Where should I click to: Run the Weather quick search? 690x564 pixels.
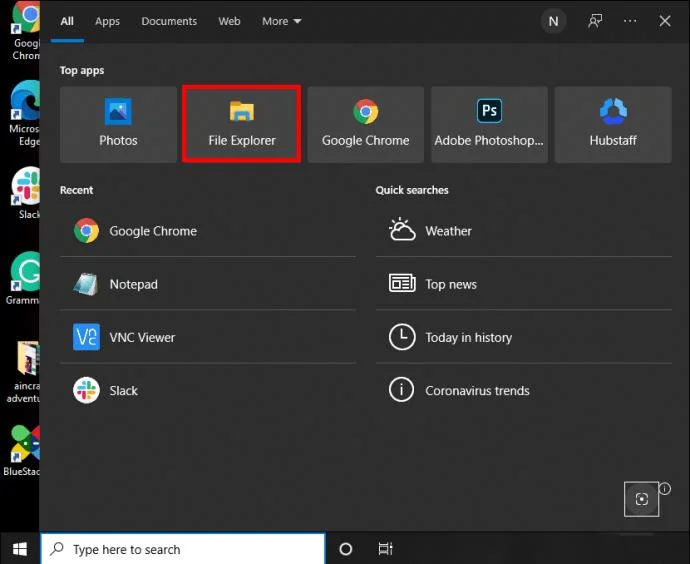pos(524,231)
